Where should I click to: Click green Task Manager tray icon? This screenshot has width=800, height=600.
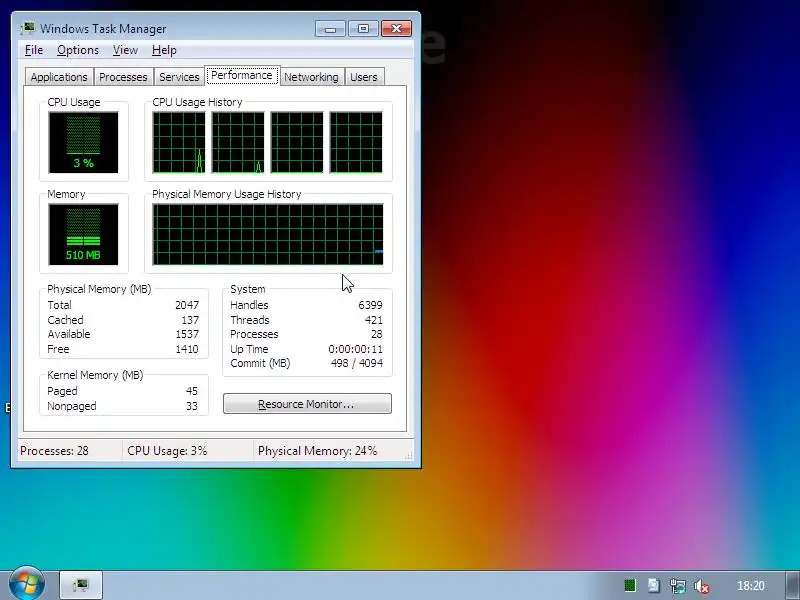630,586
